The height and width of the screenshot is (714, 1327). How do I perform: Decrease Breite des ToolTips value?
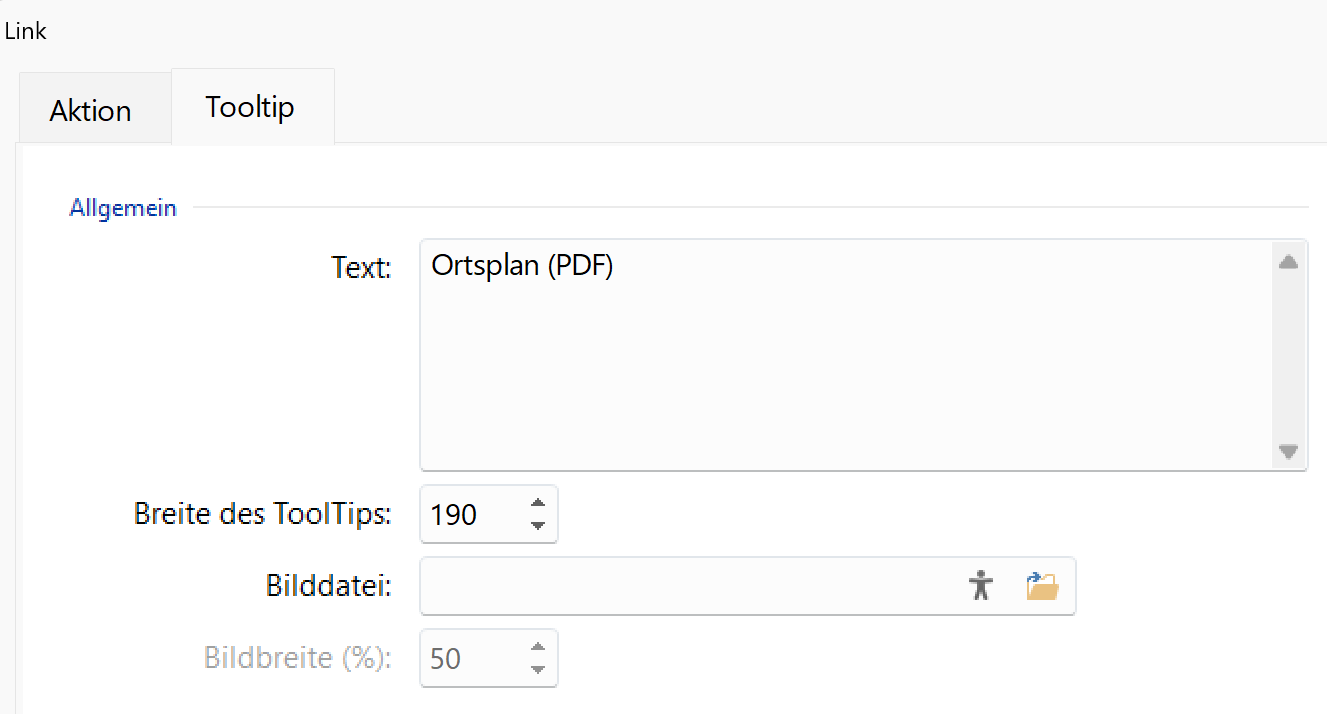click(538, 526)
